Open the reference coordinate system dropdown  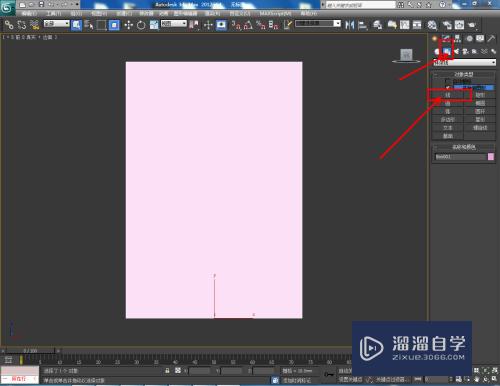[x=174, y=24]
